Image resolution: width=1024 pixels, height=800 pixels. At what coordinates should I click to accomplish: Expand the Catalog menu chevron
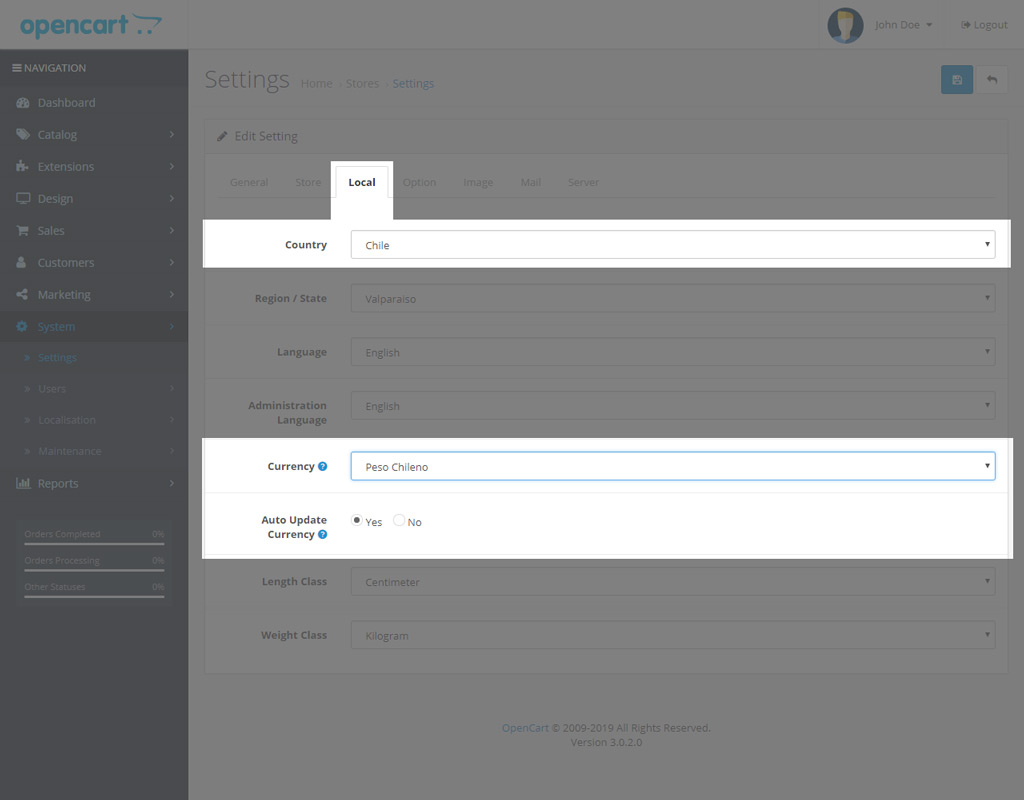click(x=172, y=135)
